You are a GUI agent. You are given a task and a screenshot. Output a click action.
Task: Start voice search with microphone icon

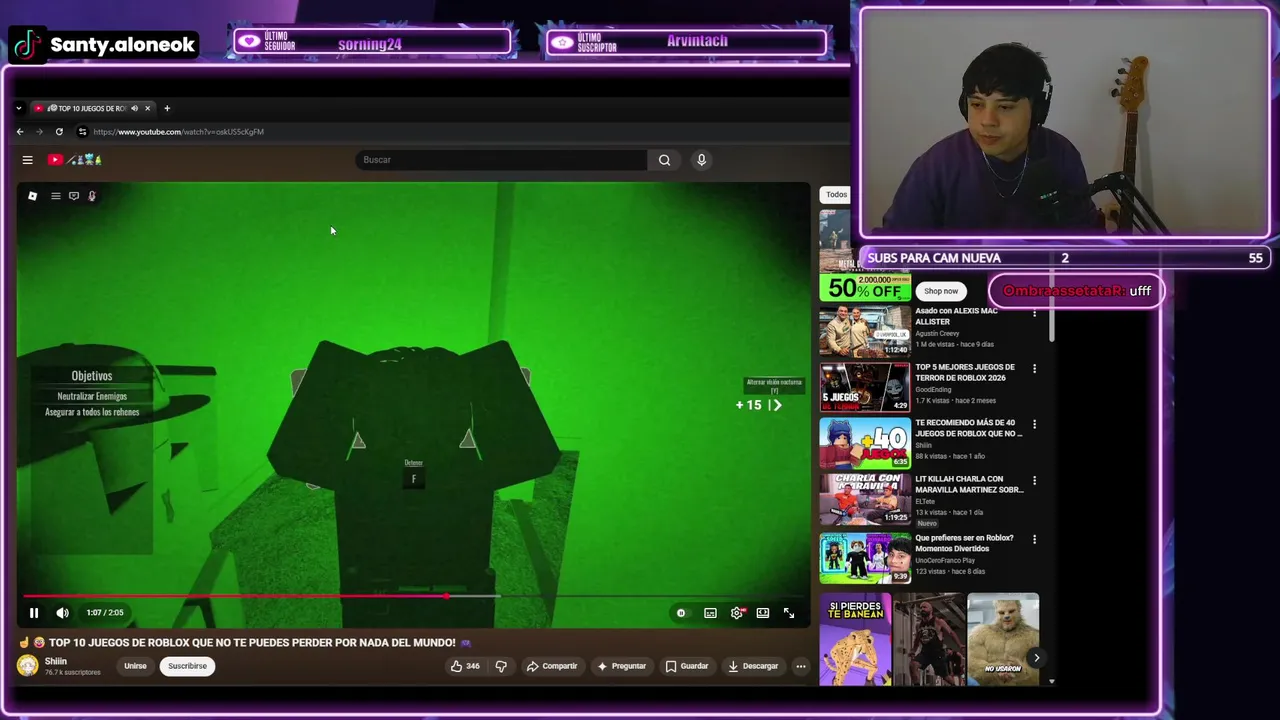click(701, 160)
